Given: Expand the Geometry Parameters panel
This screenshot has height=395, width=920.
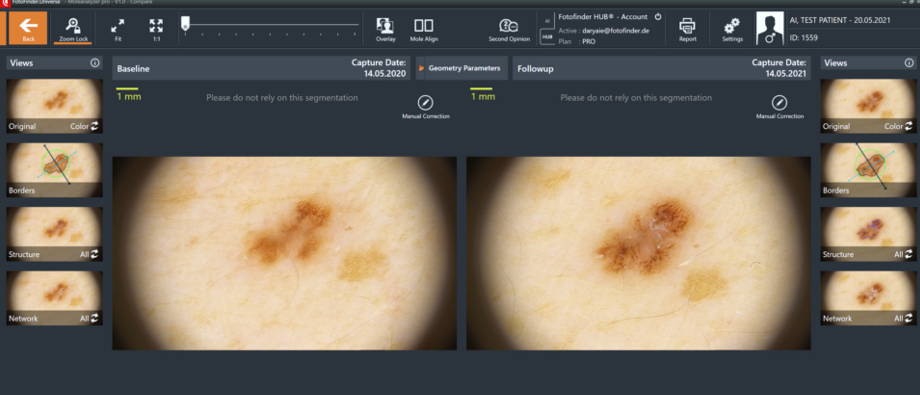Looking at the screenshot, I should click(461, 68).
